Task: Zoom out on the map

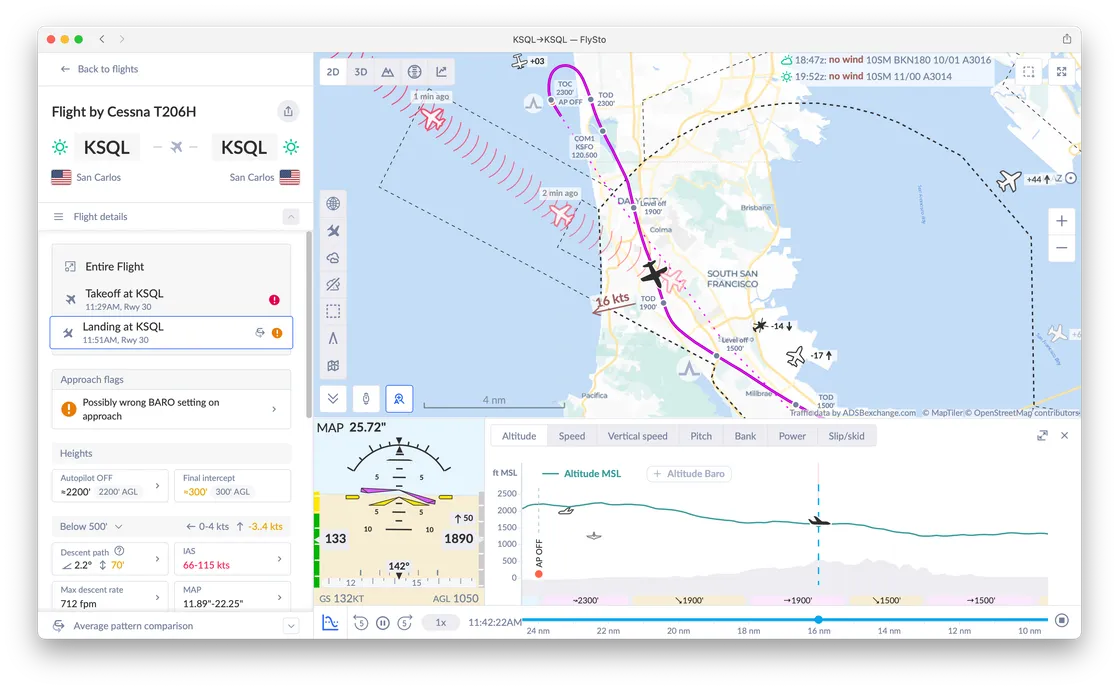Action: (x=1061, y=249)
